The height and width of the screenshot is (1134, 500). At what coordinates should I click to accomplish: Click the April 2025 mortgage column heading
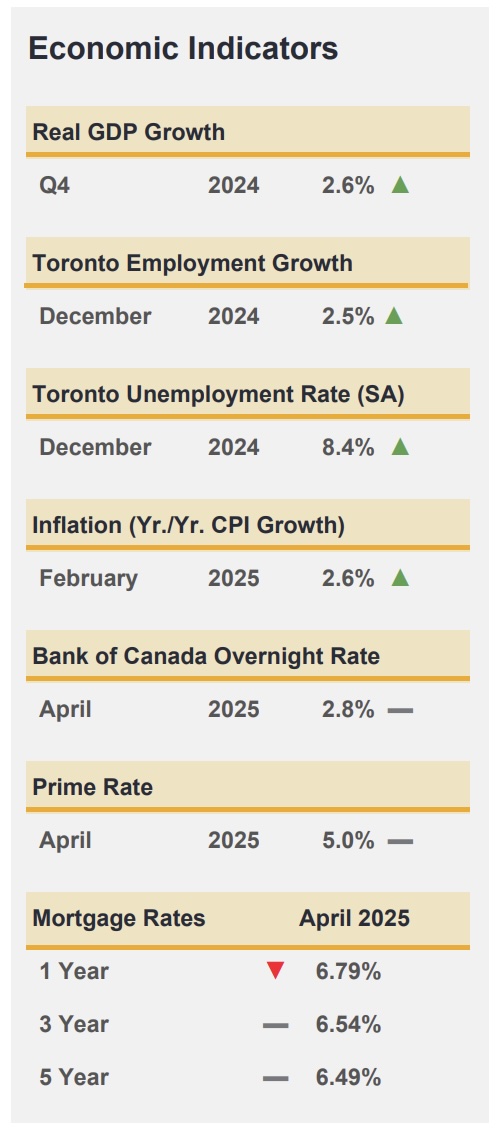355,918
